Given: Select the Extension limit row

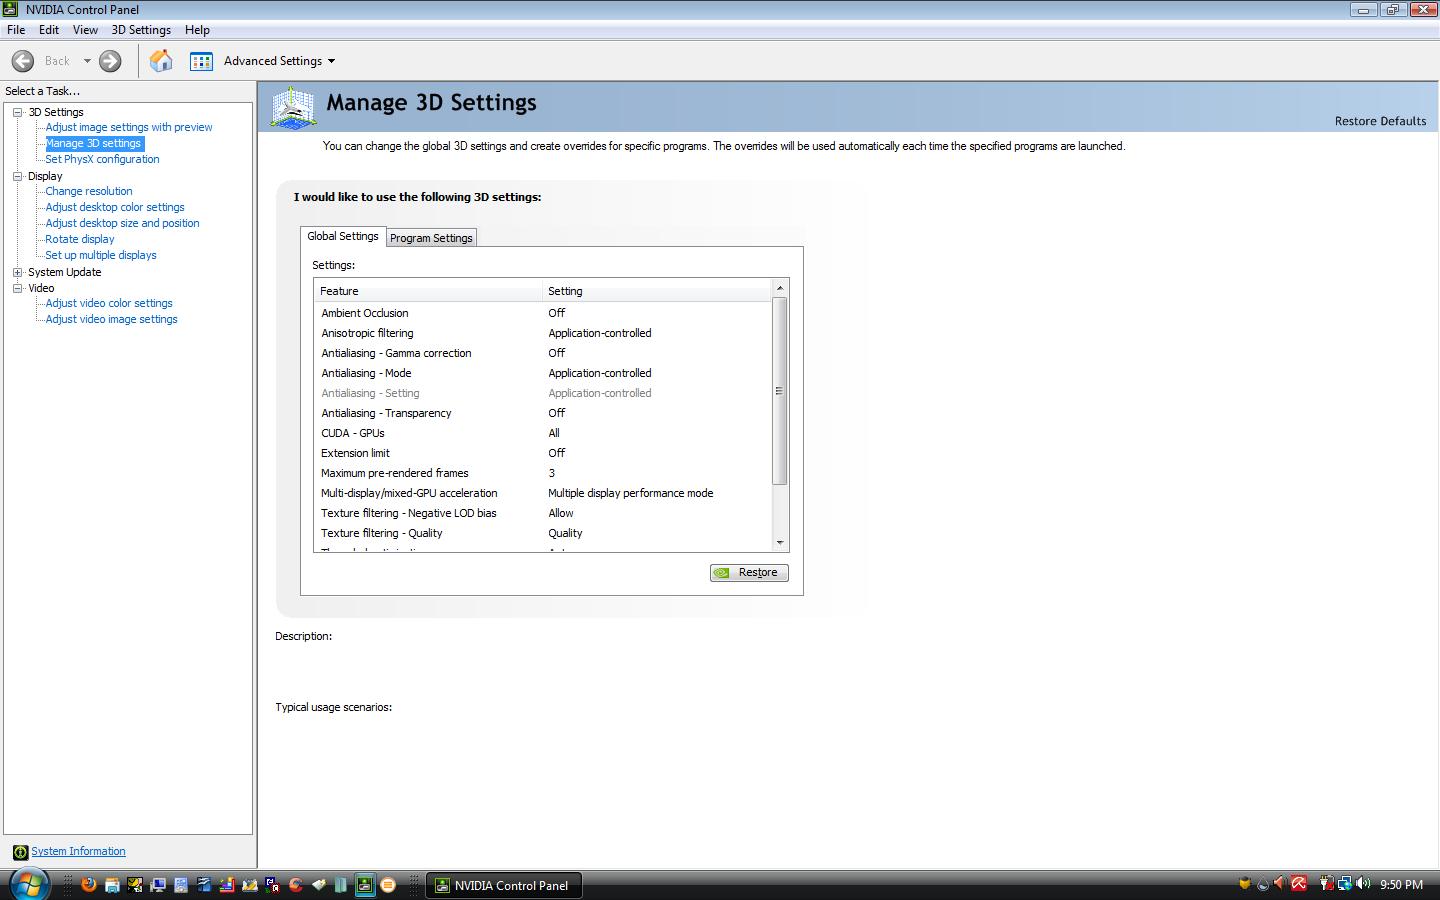Looking at the screenshot, I should pos(543,453).
